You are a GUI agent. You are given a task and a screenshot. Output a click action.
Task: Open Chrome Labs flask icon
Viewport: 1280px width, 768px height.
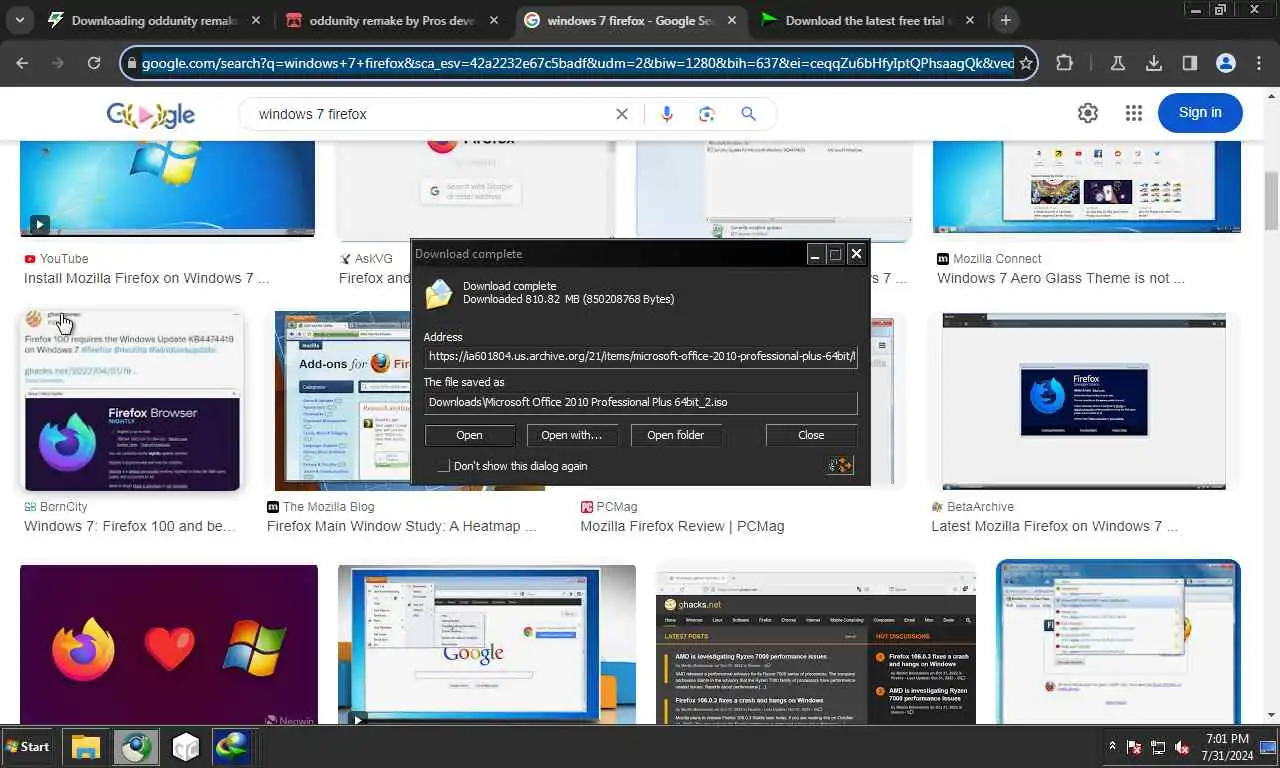1118,63
